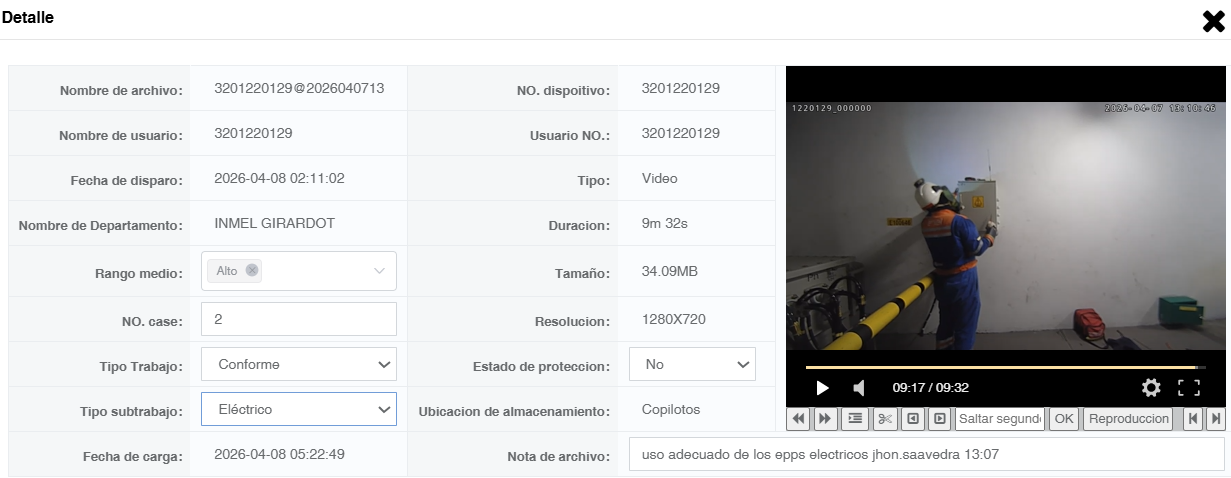Click the video preview frame
The width and height of the screenshot is (1231, 478).
coord(1006,225)
